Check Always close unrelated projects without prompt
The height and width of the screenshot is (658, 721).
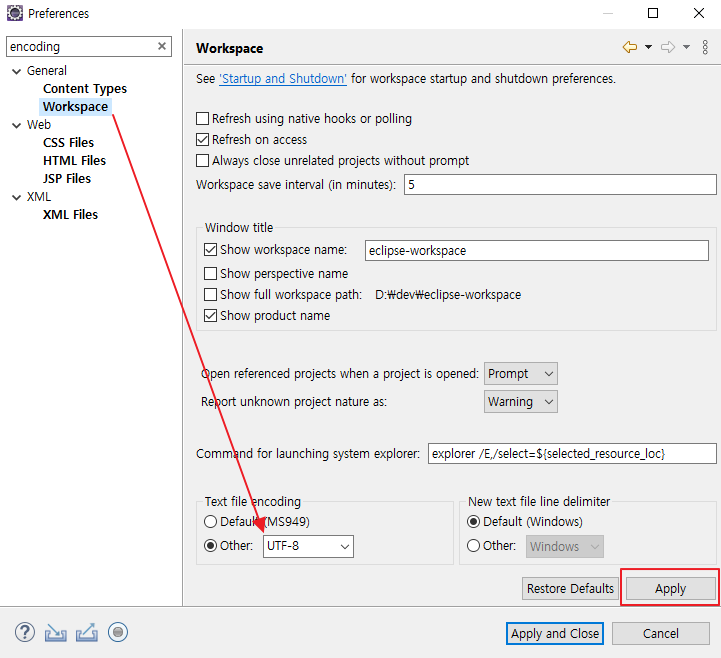202,160
